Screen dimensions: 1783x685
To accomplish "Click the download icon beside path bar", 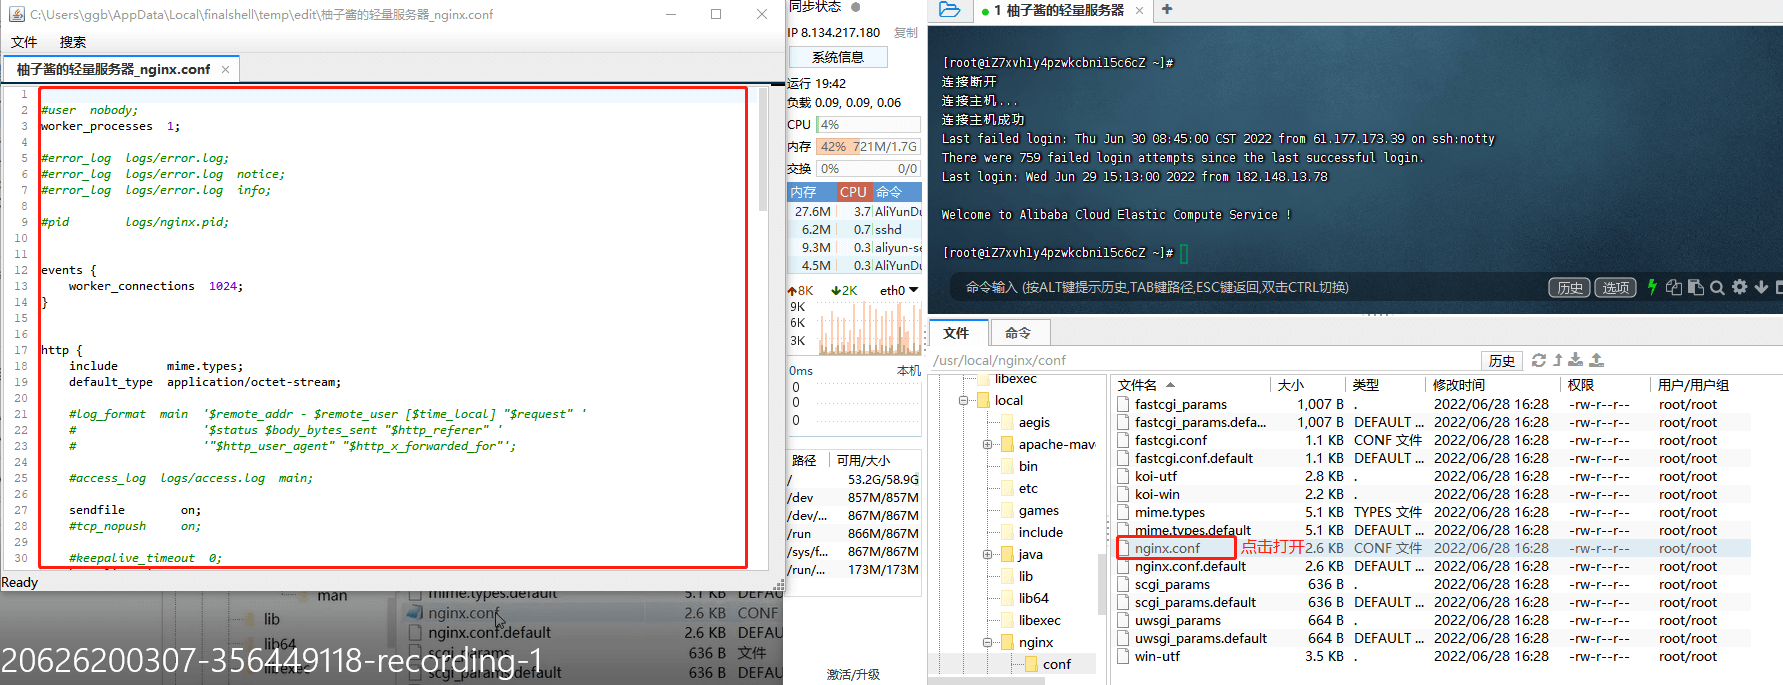I will pos(1576,360).
